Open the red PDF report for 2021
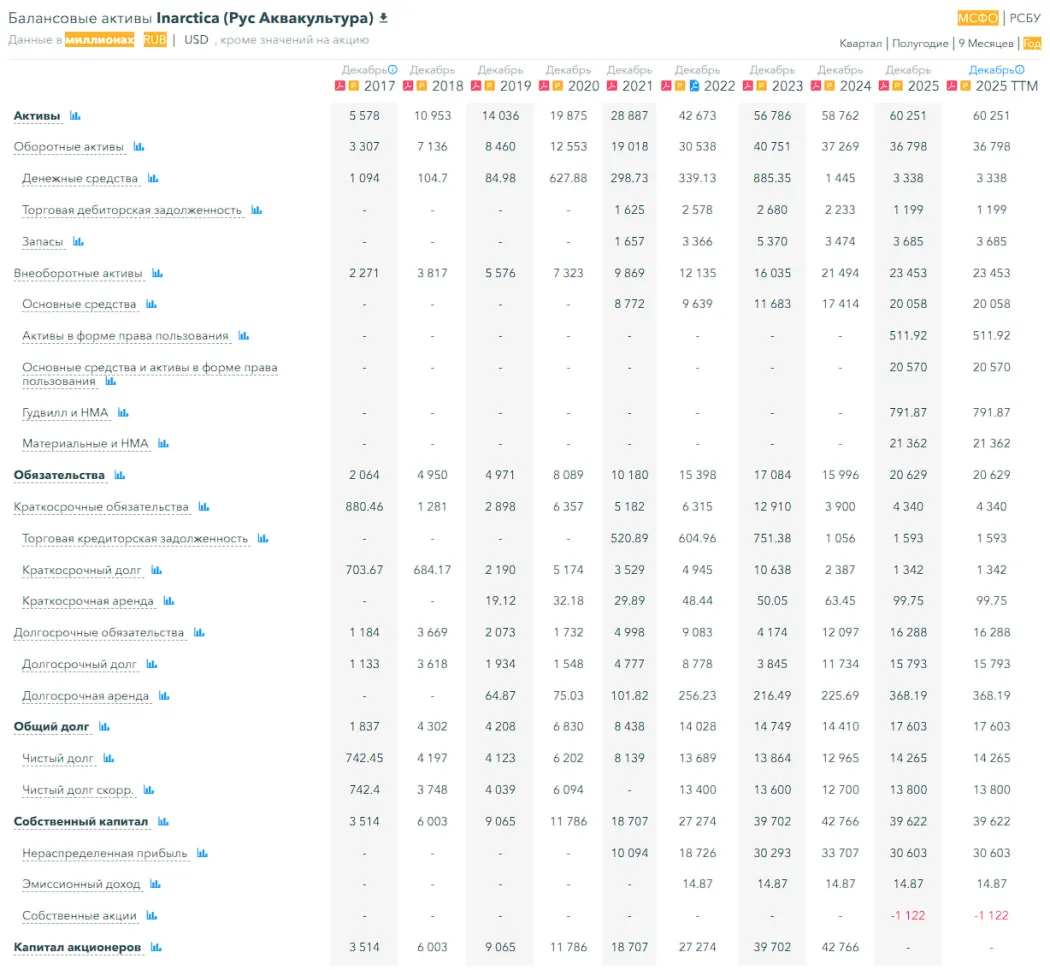1050x970 pixels. (x=611, y=86)
